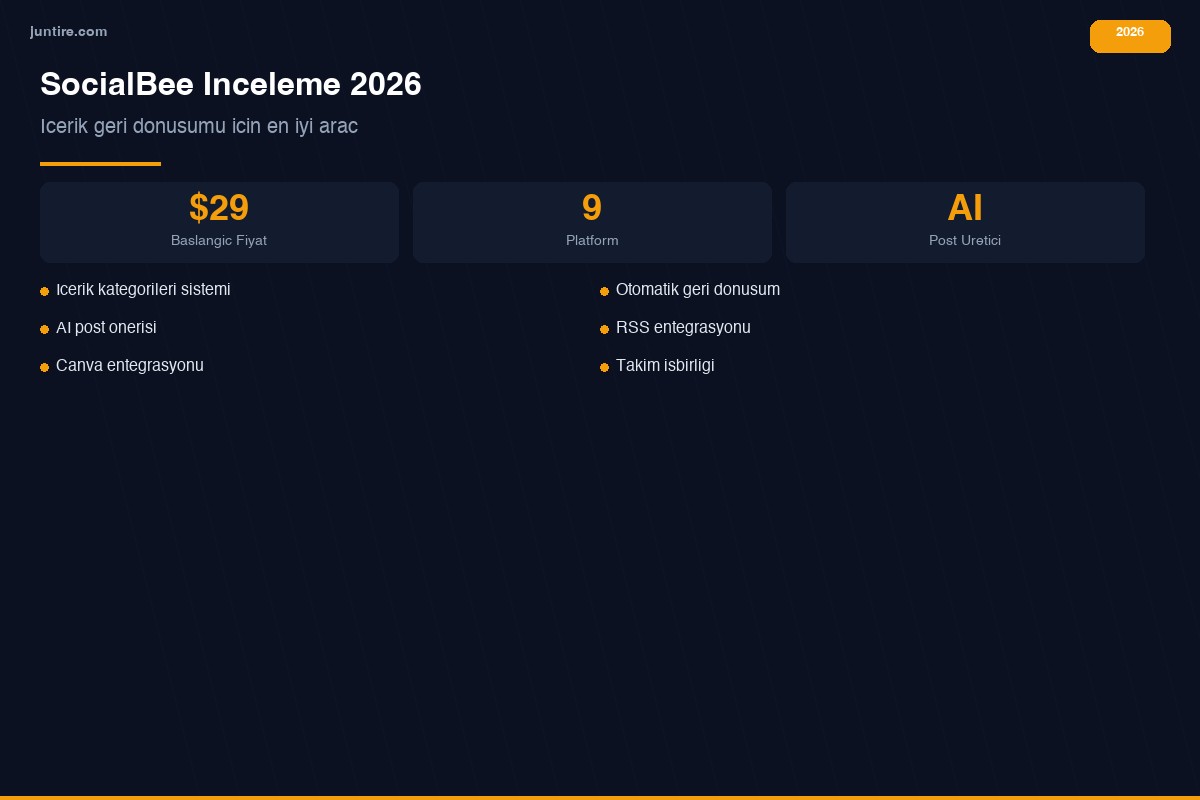
Task: Click the 'Platform' label under 9
Action: [x=592, y=241]
